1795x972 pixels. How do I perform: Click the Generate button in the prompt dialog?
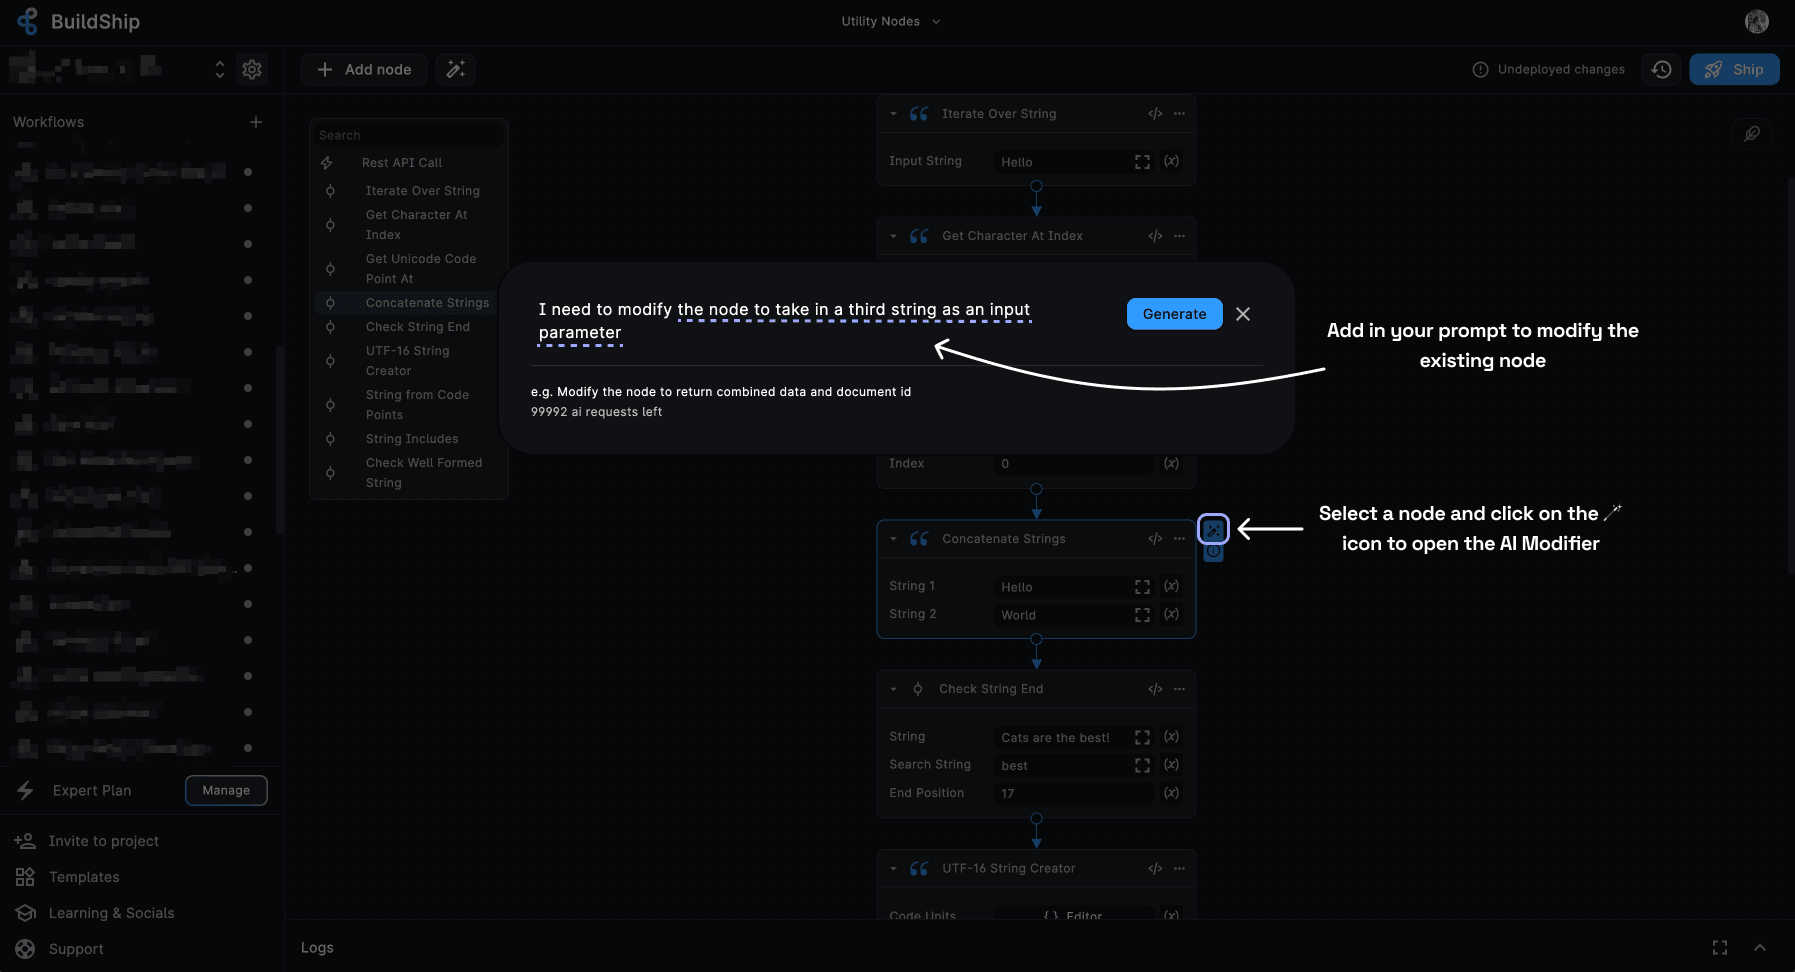pyautogui.click(x=1174, y=313)
